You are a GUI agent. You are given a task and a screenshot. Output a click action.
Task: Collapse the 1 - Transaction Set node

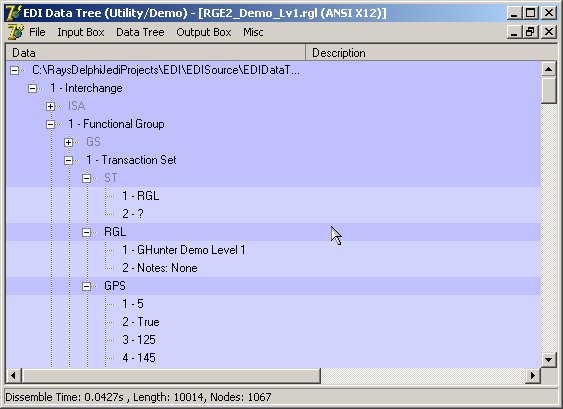[68, 160]
